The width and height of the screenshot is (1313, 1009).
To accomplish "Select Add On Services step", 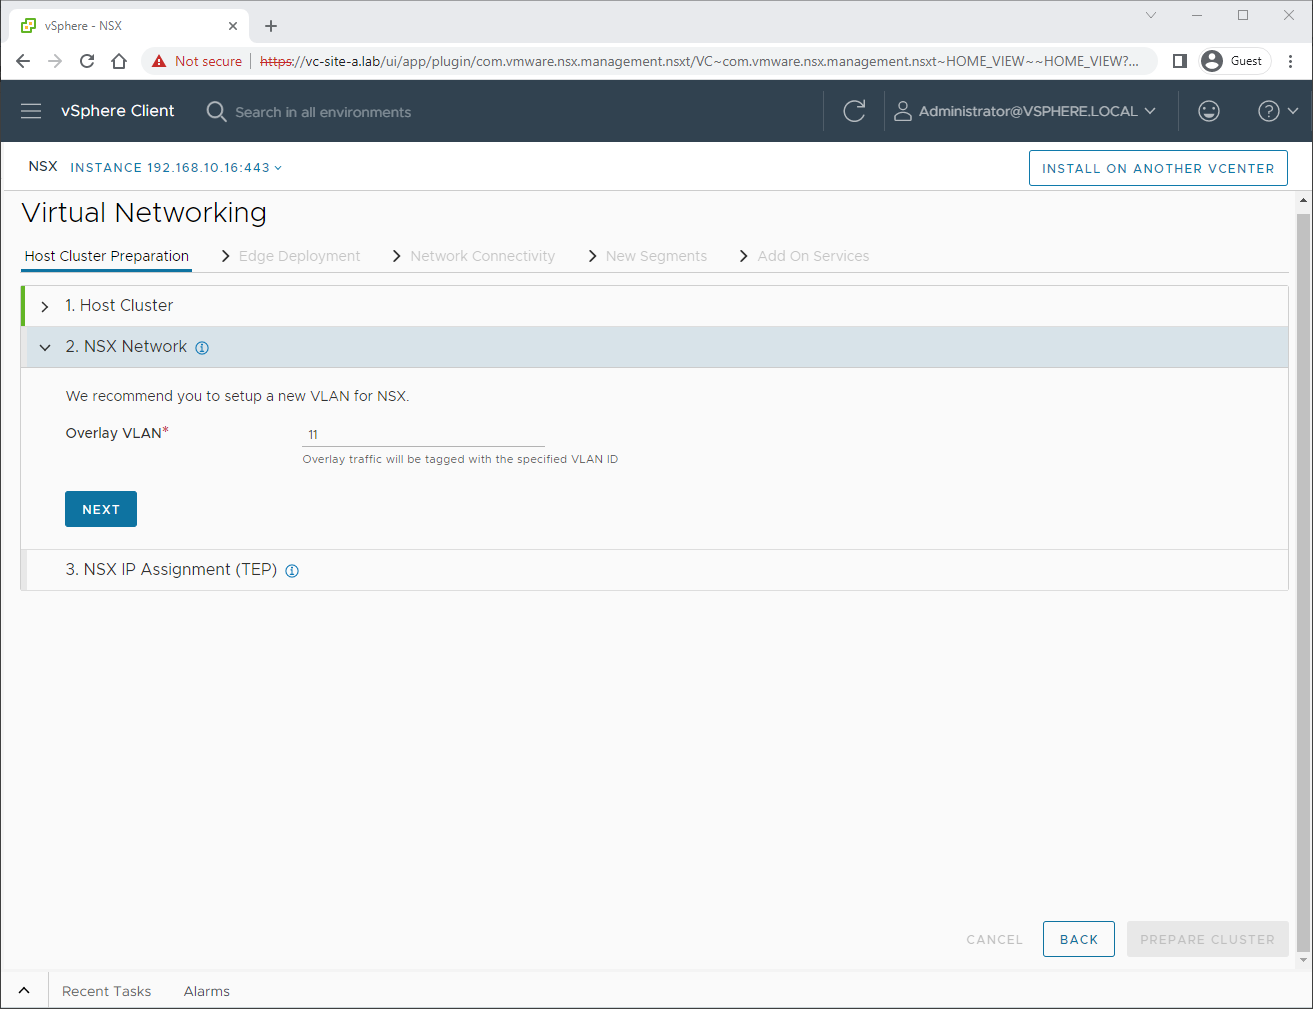I will 813,256.
